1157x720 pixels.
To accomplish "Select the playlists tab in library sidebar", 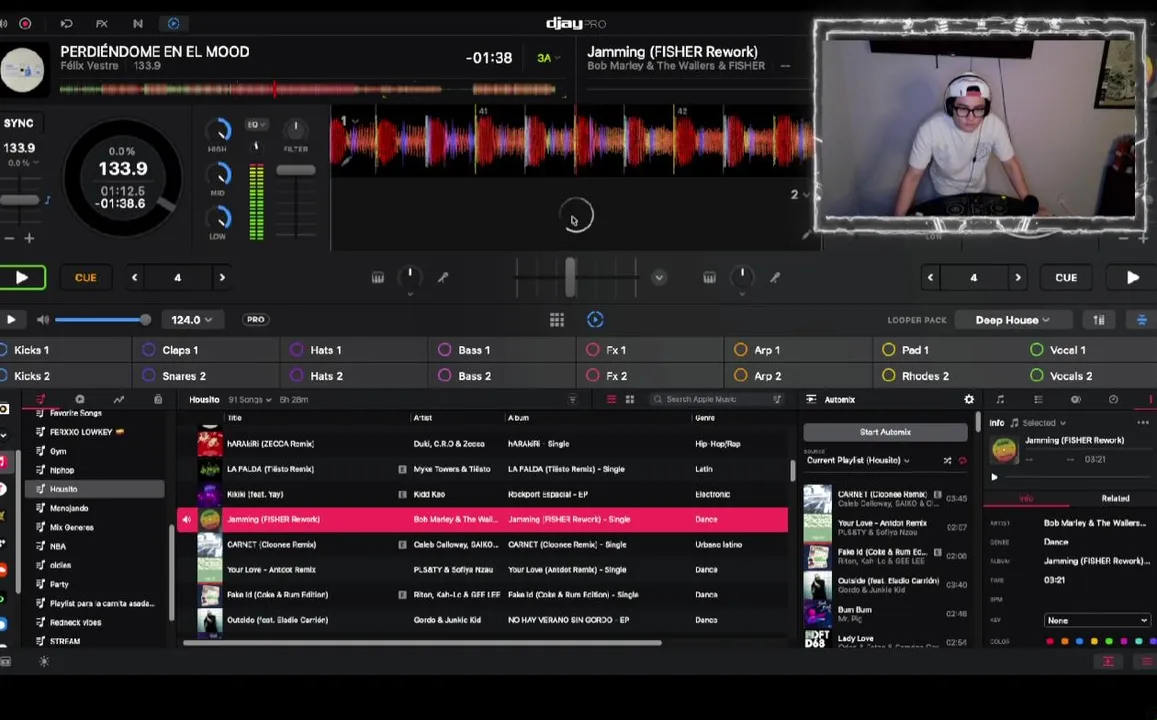I will pyautogui.click(x=41, y=399).
